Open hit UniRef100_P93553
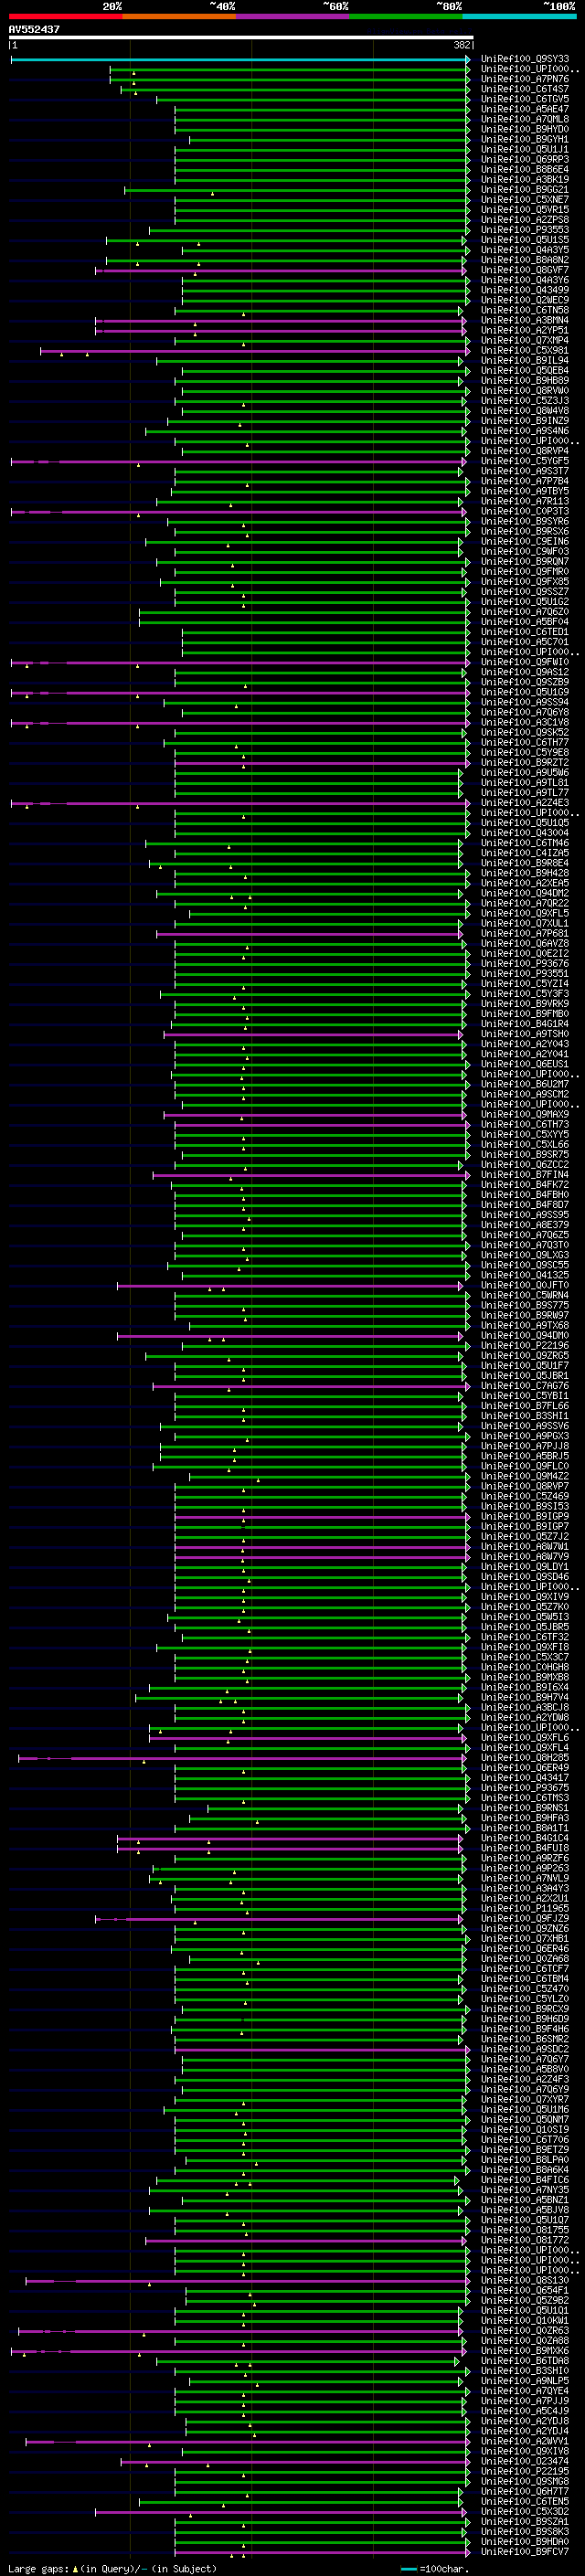The height and width of the screenshot is (2576, 585). (x=525, y=230)
